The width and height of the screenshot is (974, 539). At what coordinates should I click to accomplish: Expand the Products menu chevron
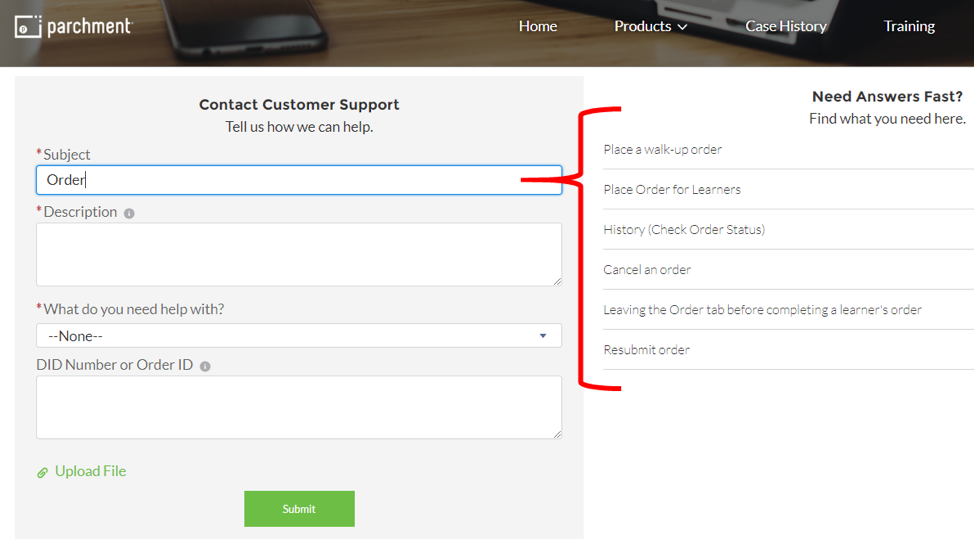683,27
